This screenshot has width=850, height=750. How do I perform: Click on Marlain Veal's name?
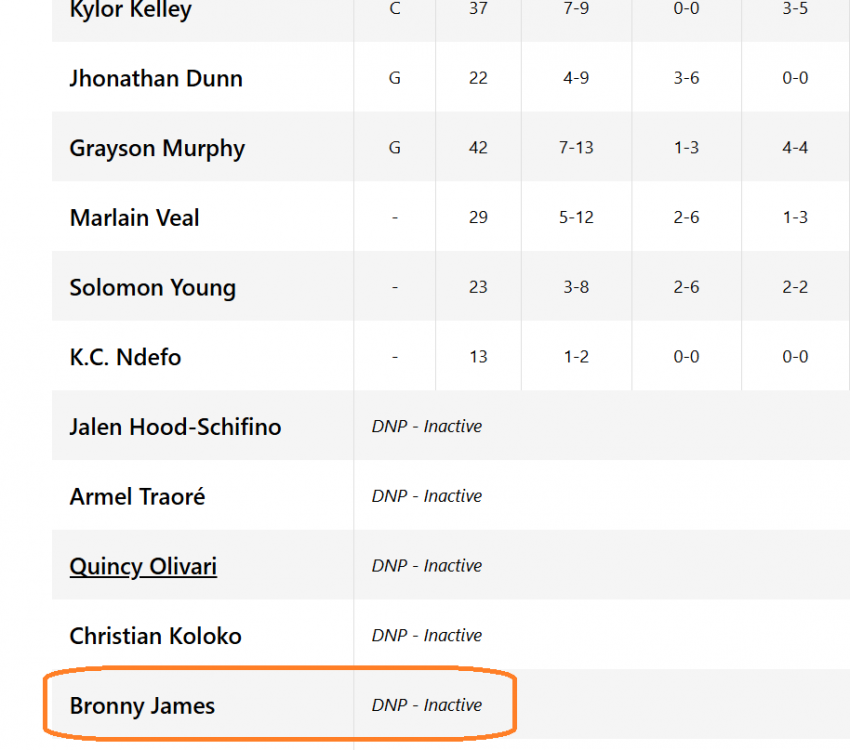coord(134,217)
